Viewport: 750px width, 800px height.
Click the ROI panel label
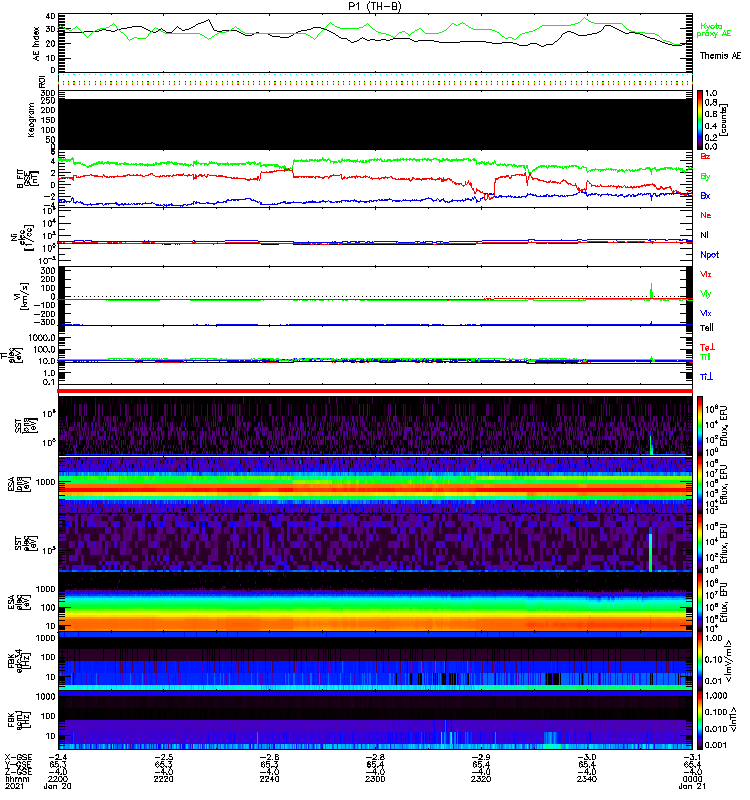(x=42, y=81)
